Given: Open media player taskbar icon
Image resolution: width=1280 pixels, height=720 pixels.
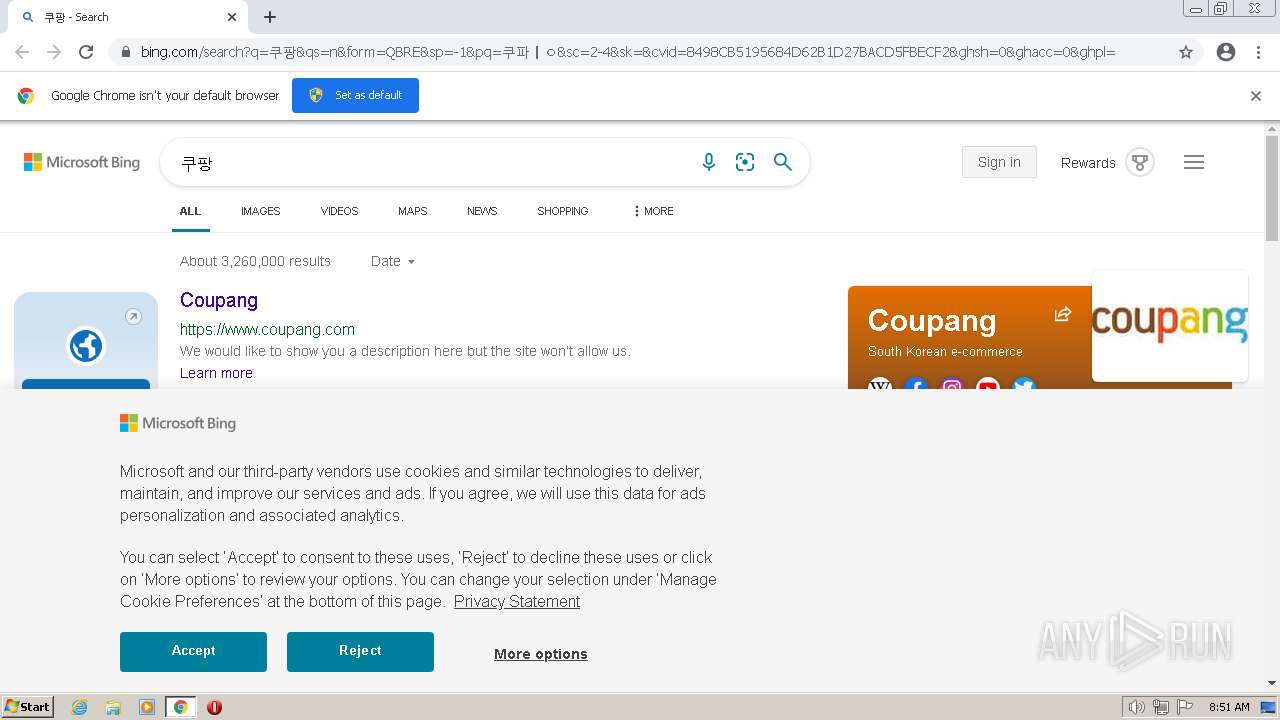Looking at the screenshot, I should [147, 707].
